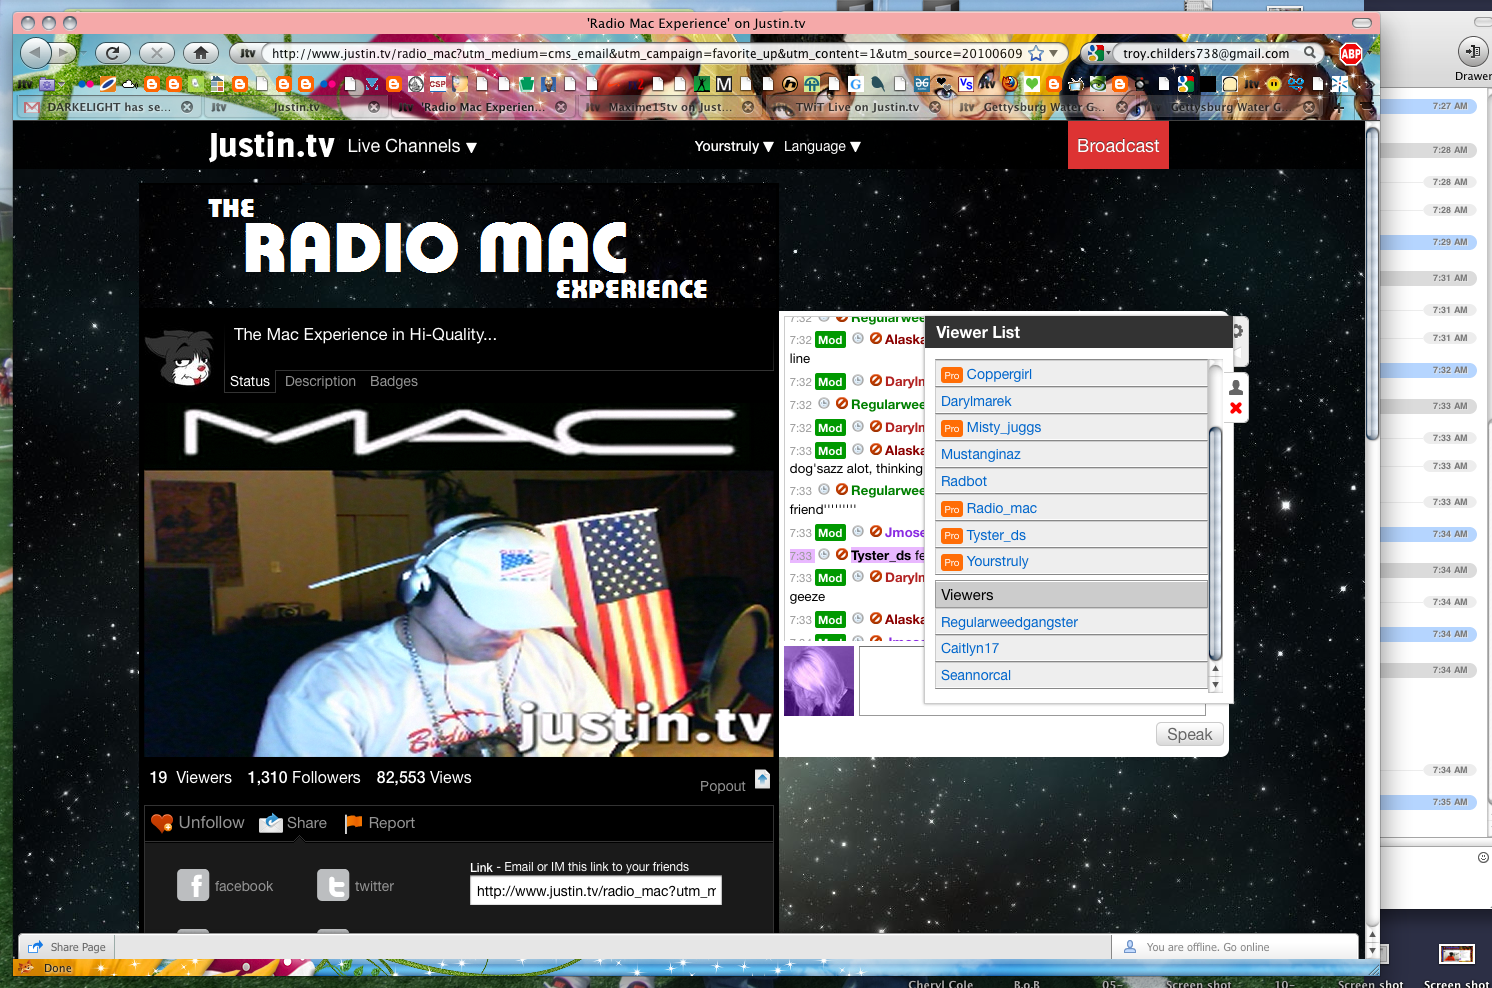This screenshot has height=988, width=1492.
Task: Click the timeout clock next to Tyster_ds
Action: 824,554
